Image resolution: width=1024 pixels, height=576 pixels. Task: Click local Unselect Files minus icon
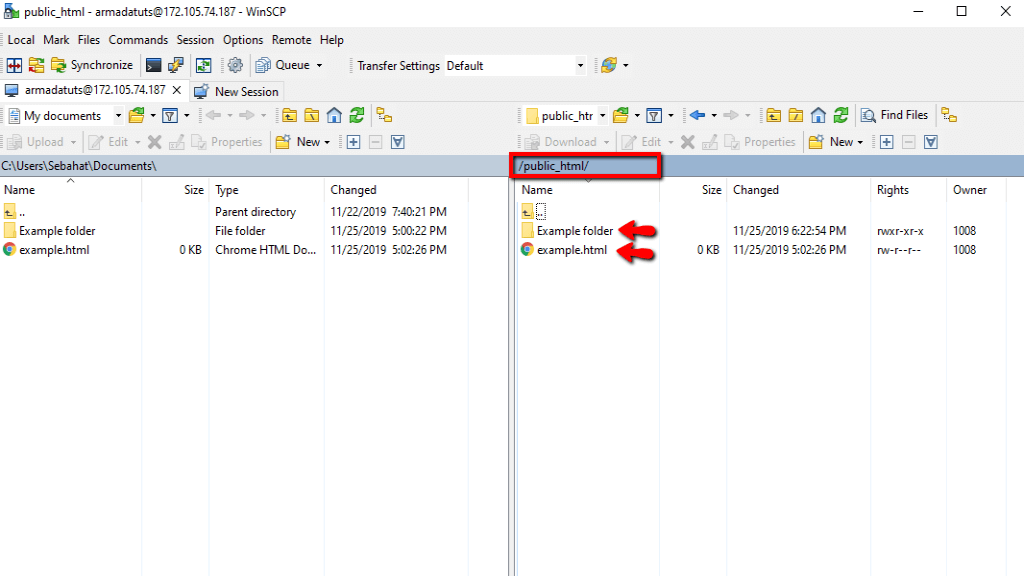coord(376,142)
